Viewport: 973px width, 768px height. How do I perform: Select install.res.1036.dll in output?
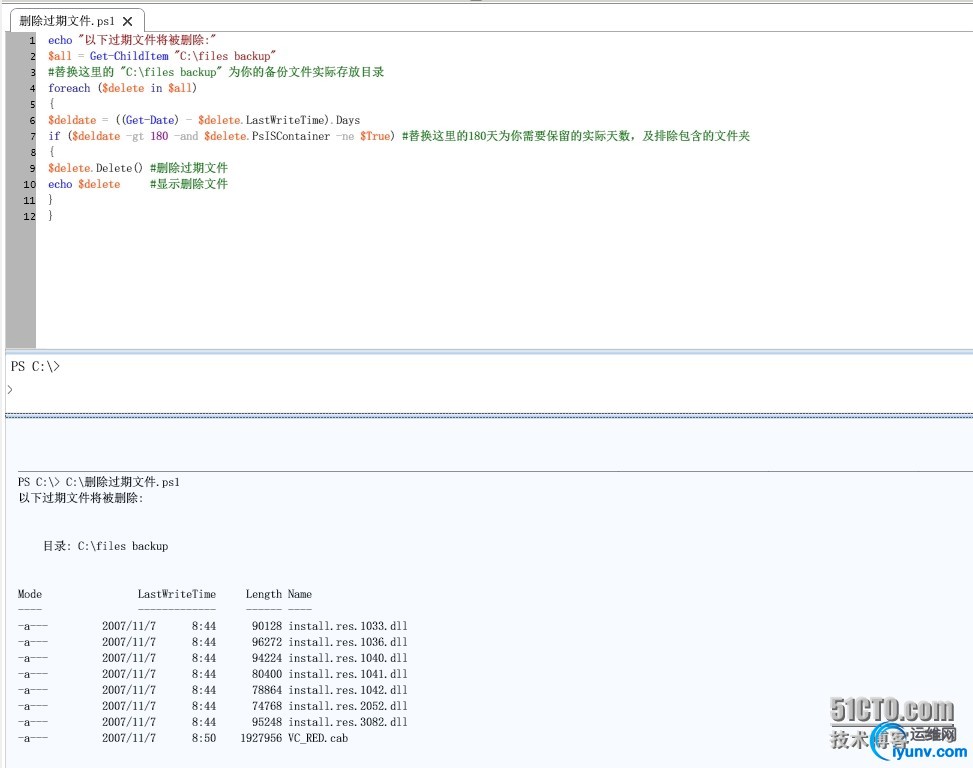348,642
